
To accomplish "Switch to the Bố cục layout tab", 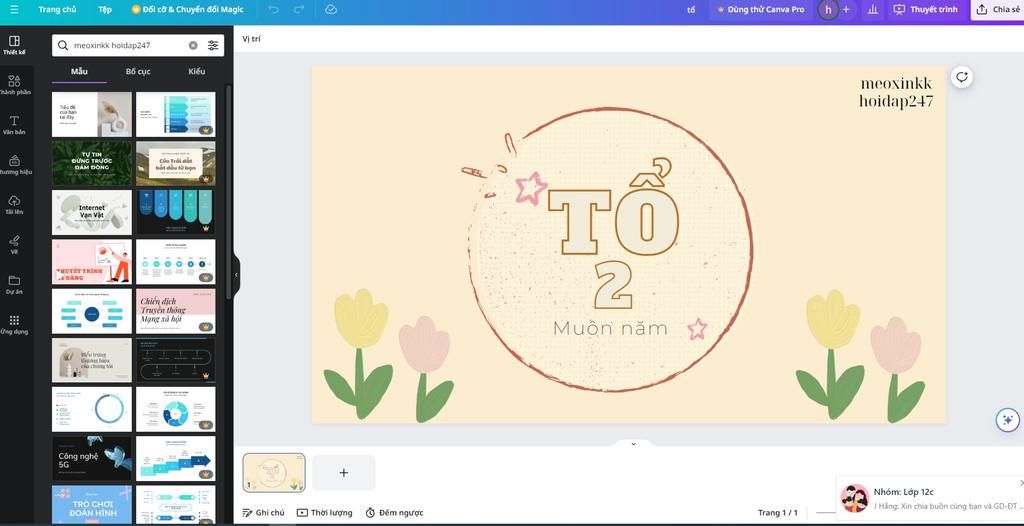I will pyautogui.click(x=138, y=71).
